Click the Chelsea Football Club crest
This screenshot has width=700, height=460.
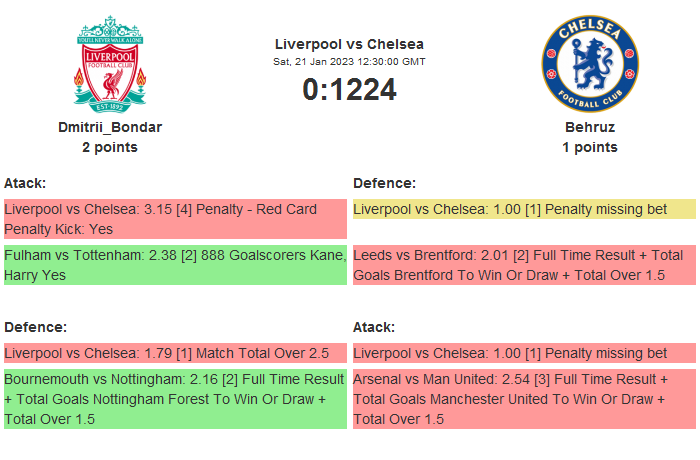(589, 63)
